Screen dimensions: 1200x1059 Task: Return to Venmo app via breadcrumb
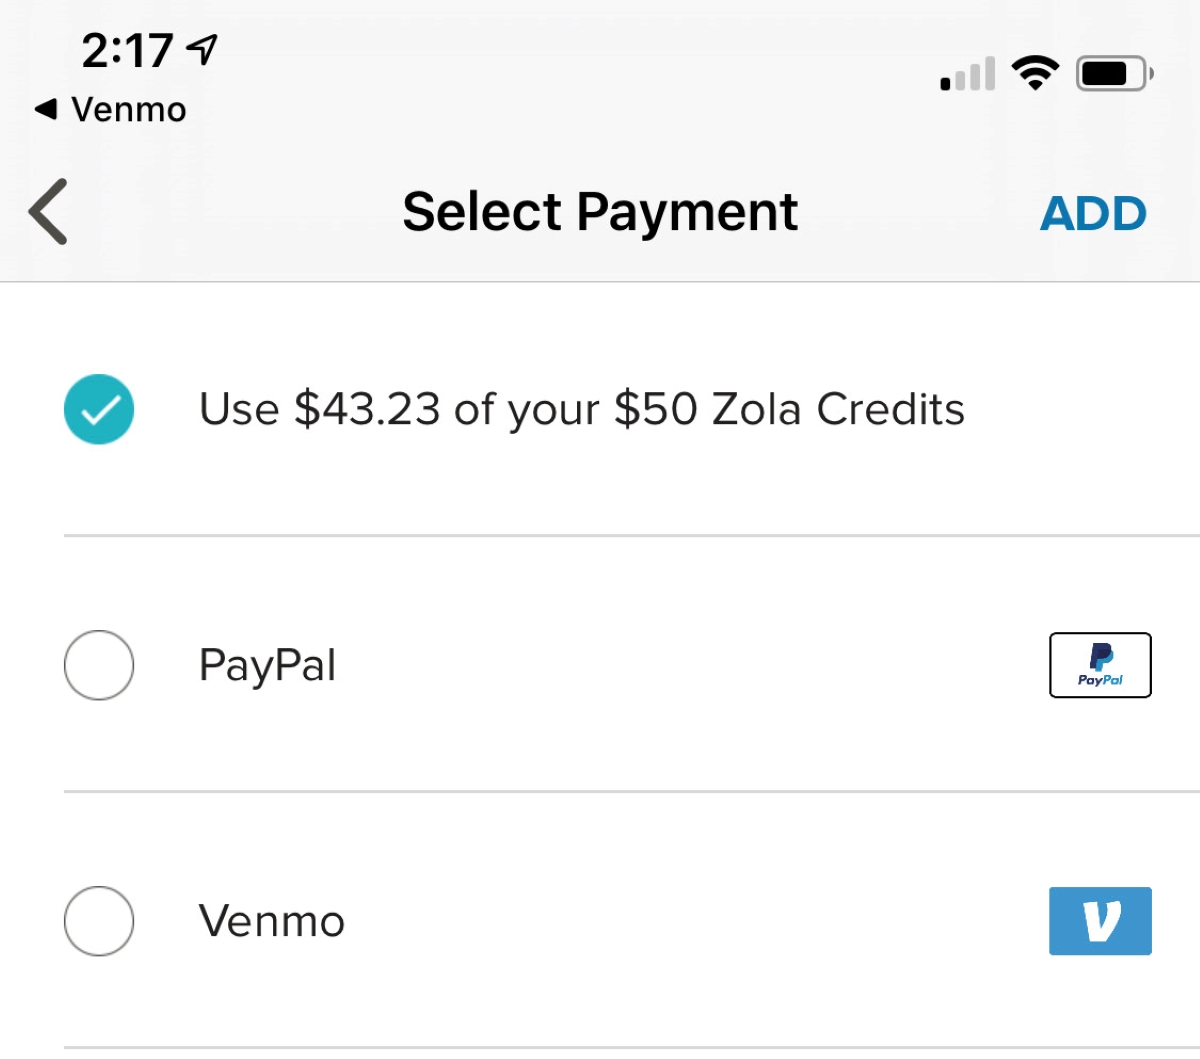128,109
